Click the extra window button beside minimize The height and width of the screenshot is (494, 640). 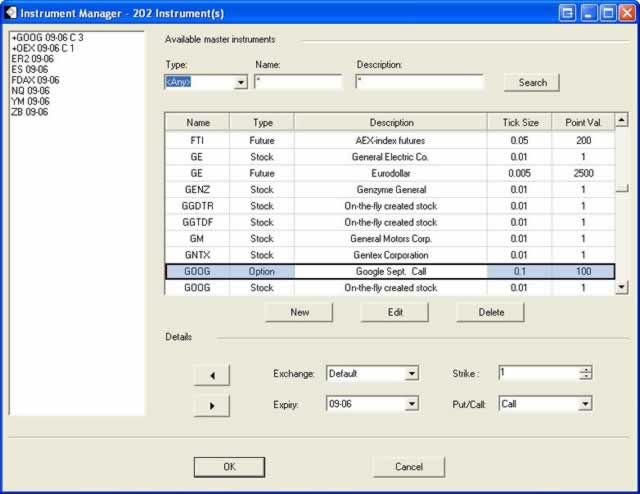click(567, 13)
